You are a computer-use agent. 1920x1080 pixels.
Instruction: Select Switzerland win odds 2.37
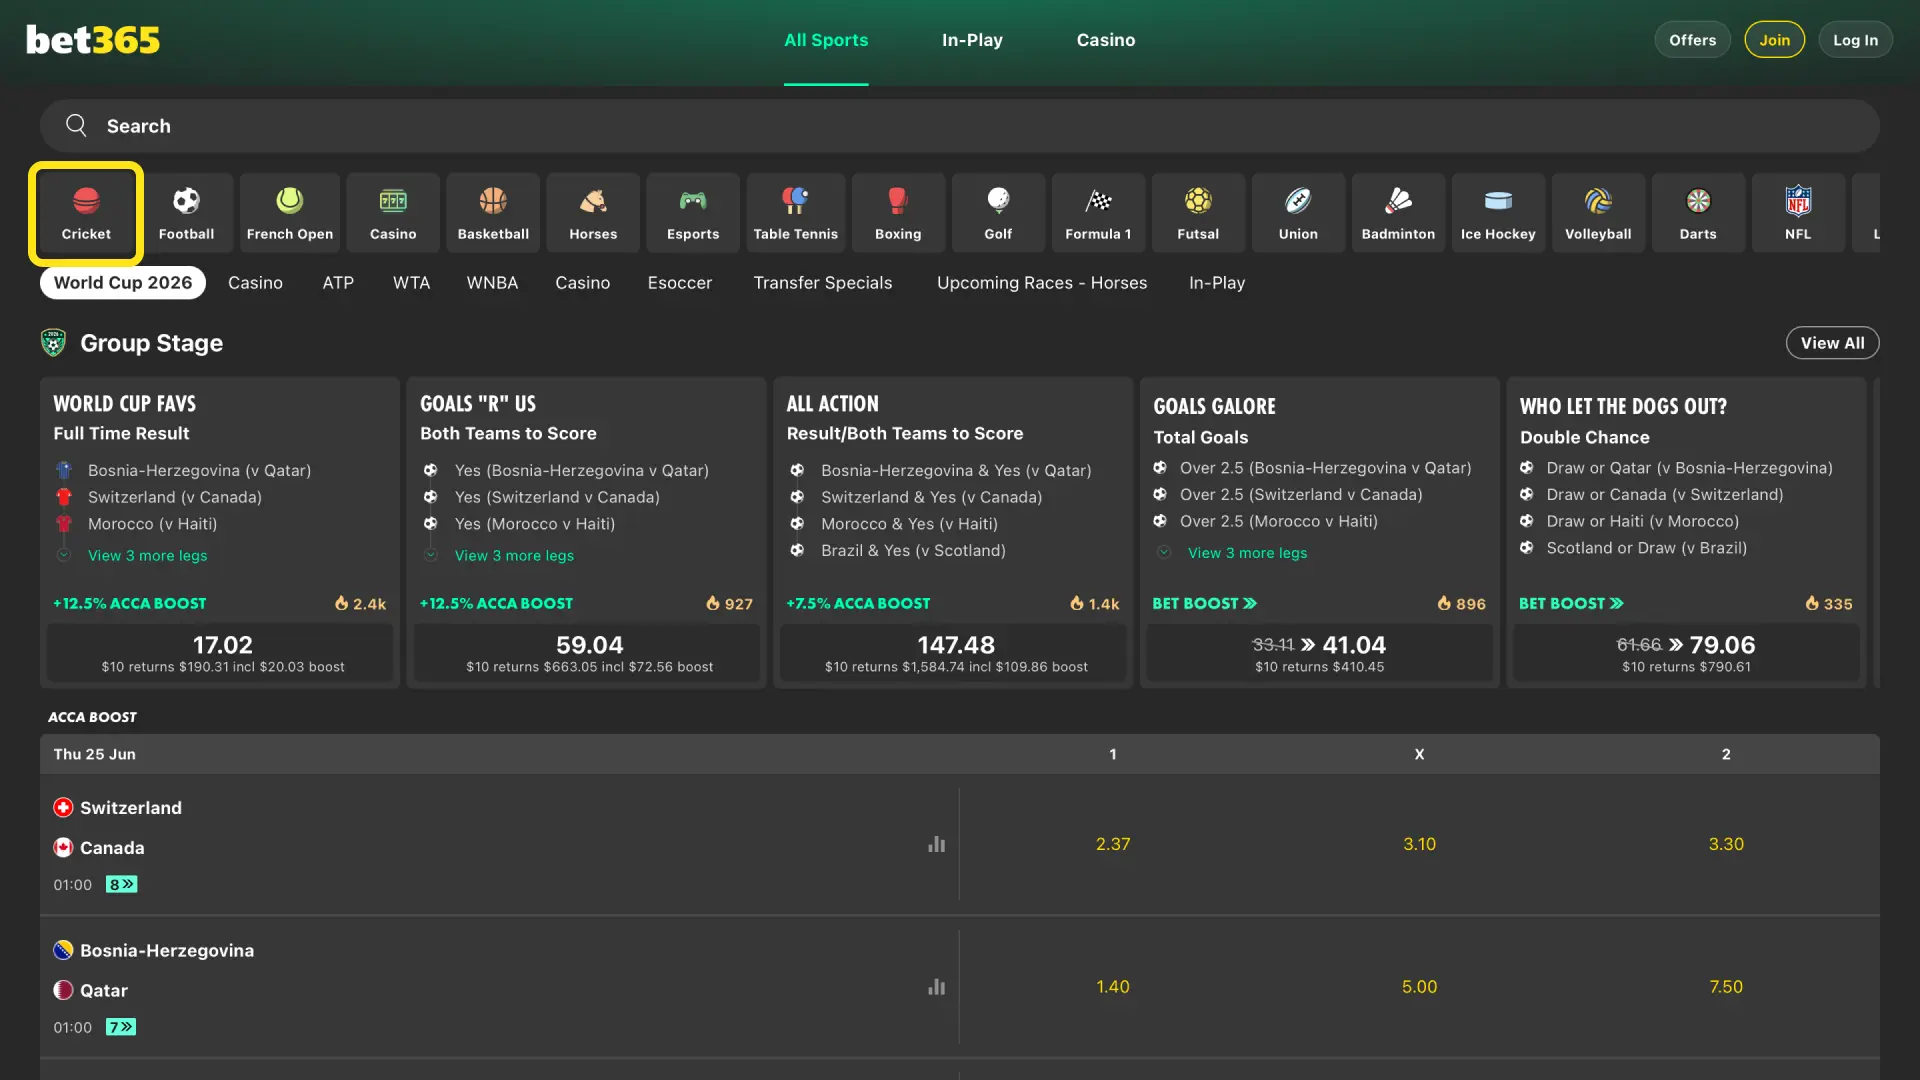pyautogui.click(x=1113, y=844)
